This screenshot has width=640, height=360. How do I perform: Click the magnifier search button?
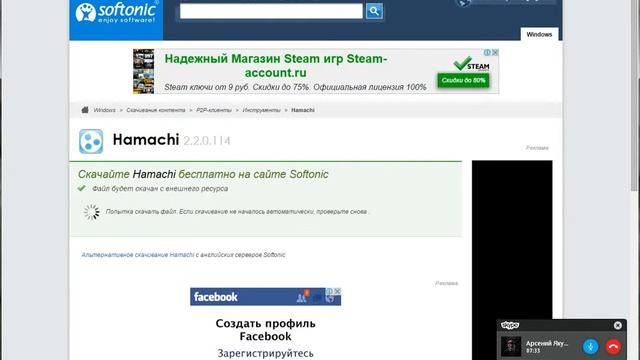coord(374,11)
